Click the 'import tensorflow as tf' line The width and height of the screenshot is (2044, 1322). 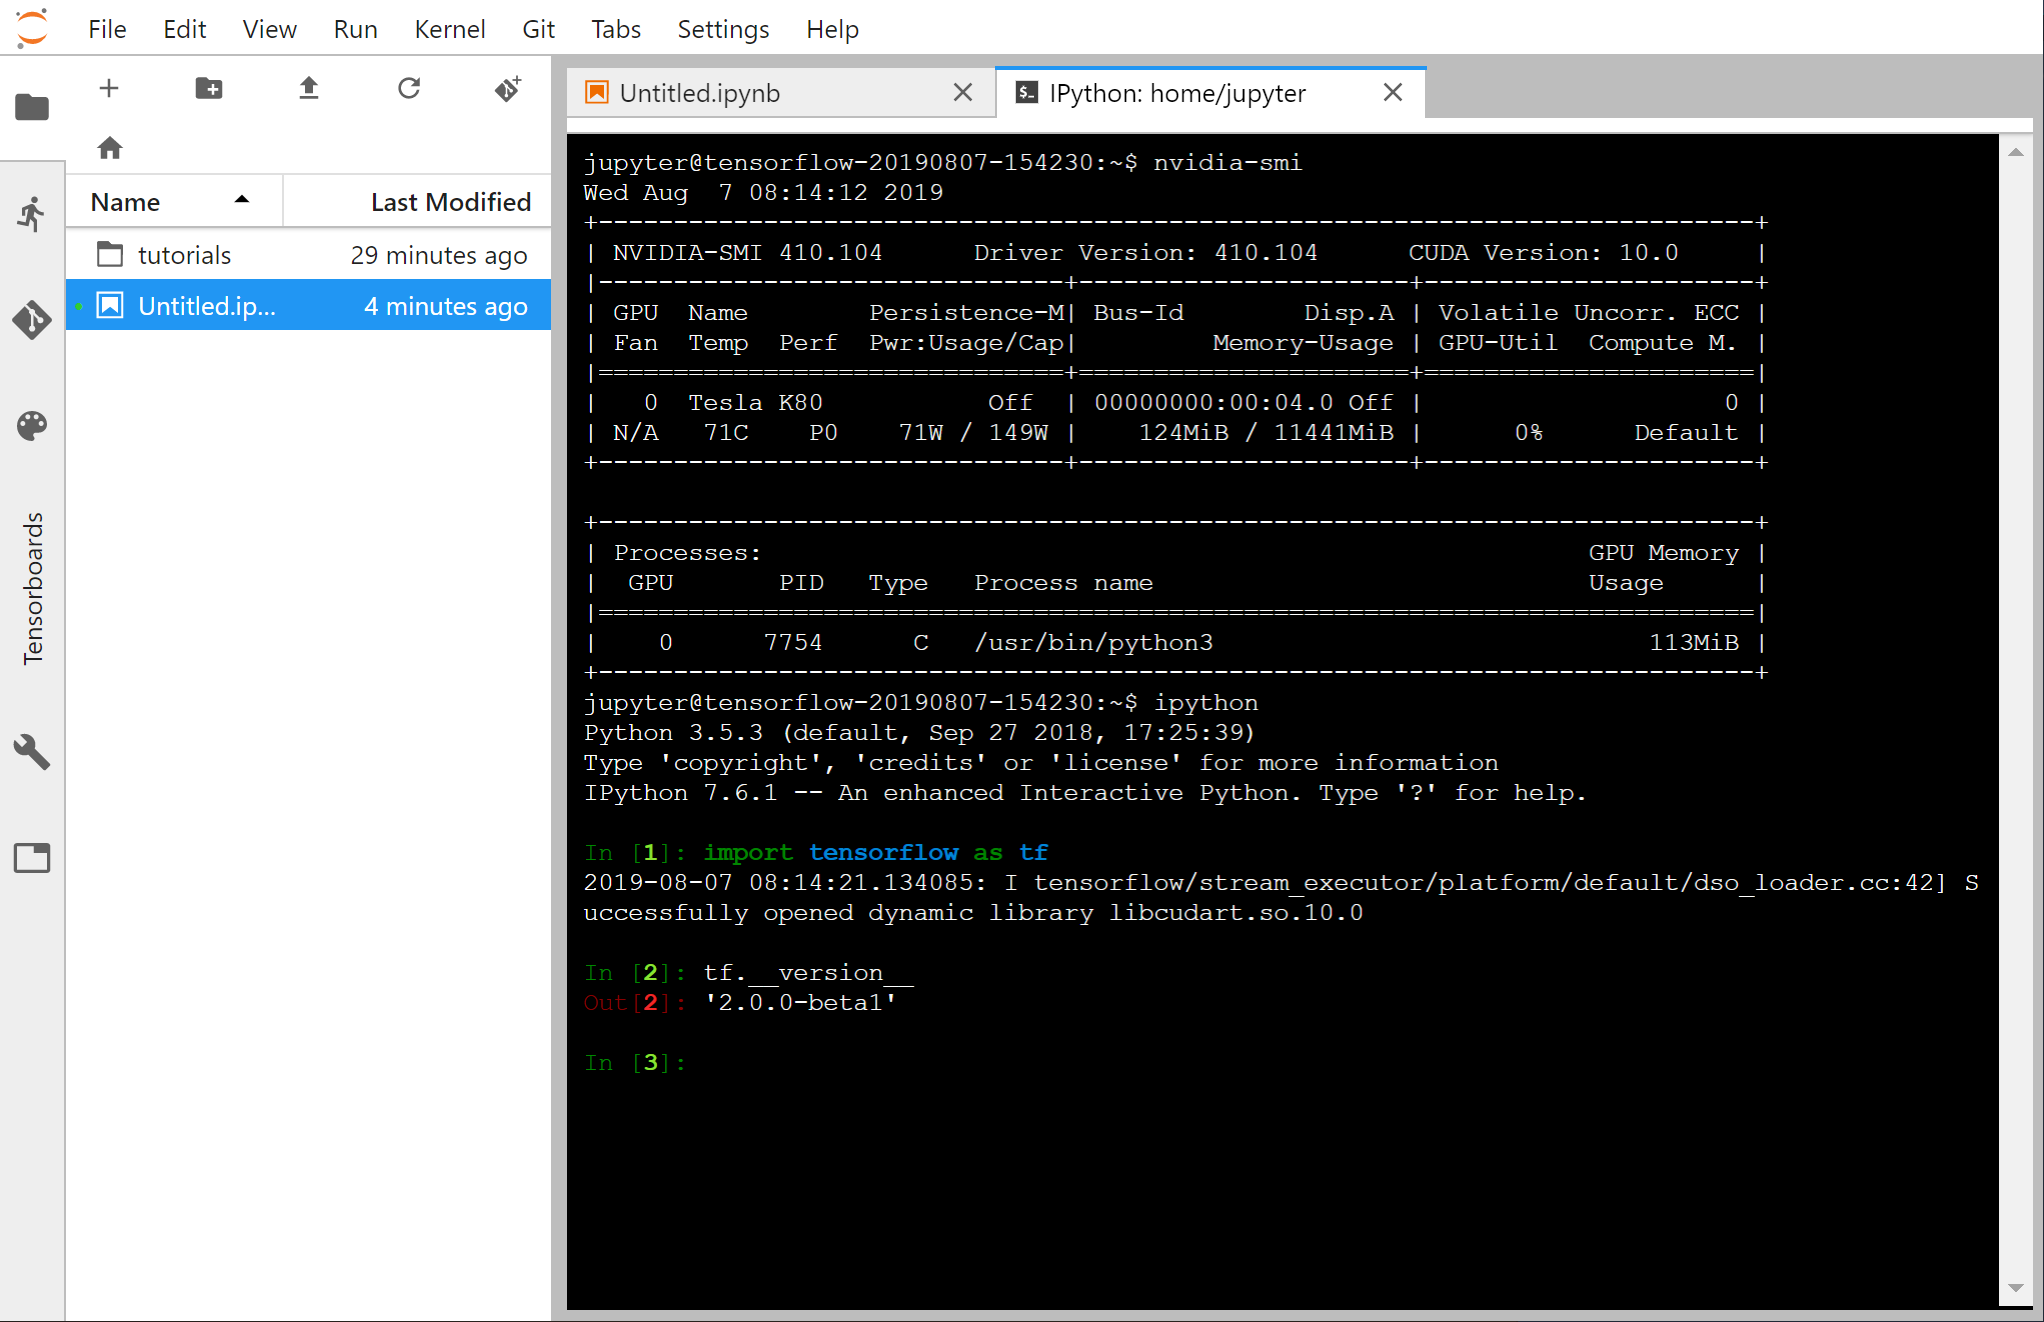[x=875, y=853]
